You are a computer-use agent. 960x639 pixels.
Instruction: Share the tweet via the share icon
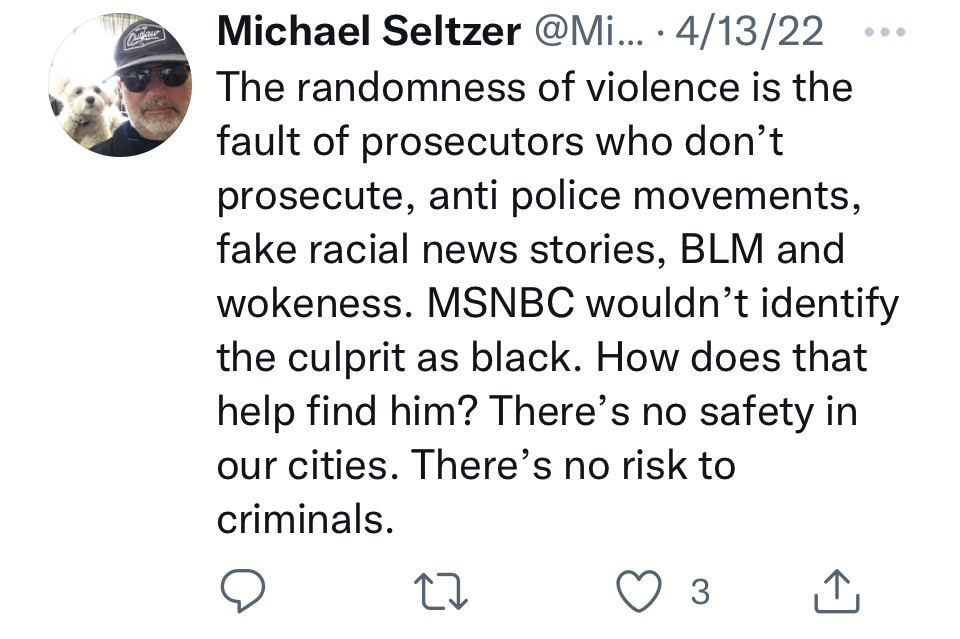click(837, 593)
